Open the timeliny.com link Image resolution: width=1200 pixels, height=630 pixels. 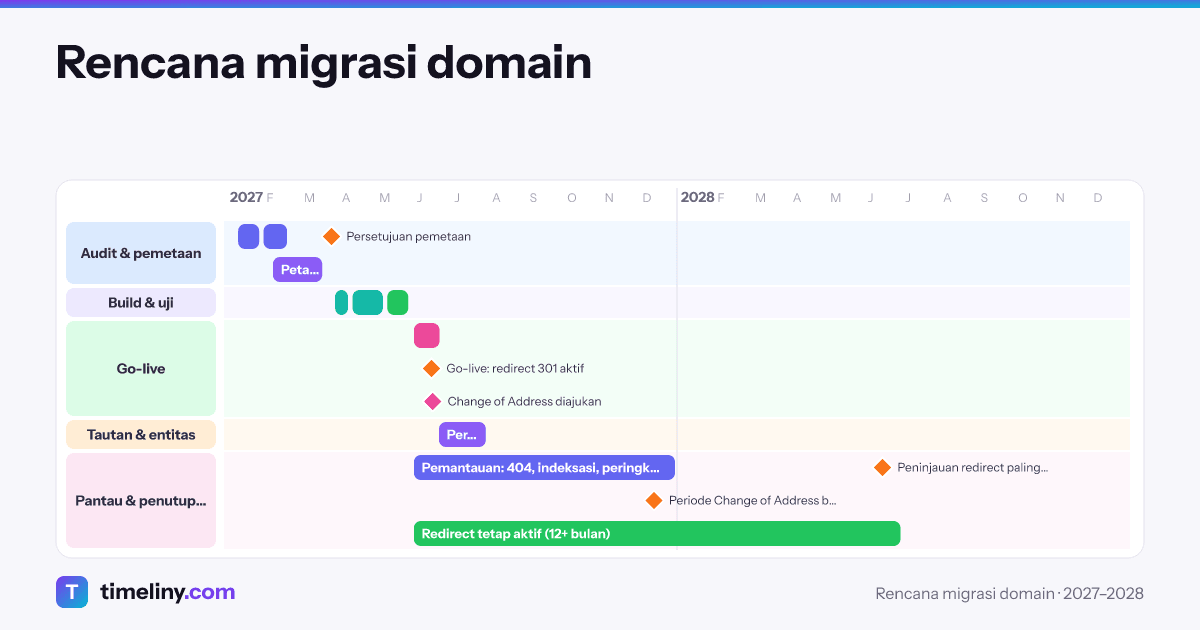[x=167, y=592]
